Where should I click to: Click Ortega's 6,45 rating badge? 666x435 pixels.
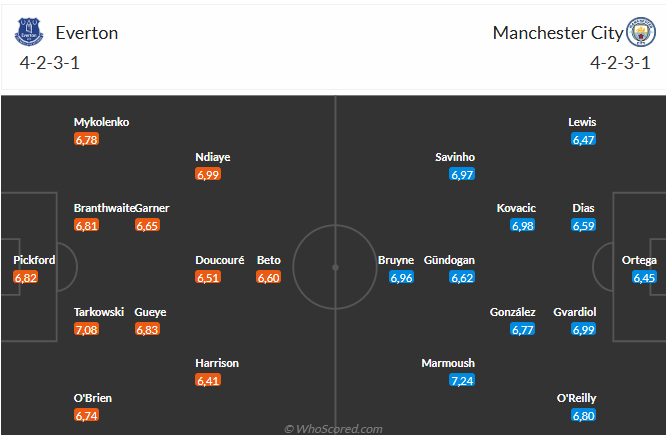pos(644,277)
